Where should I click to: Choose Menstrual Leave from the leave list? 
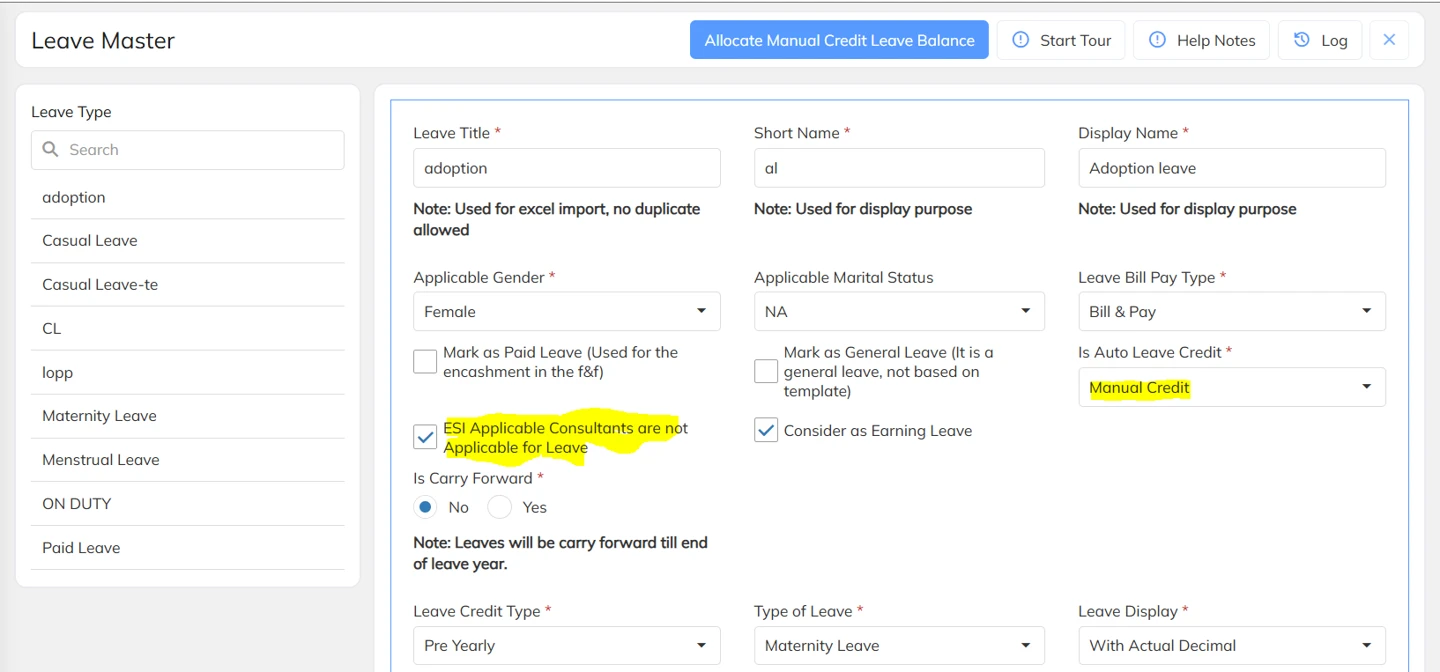tap(101, 460)
